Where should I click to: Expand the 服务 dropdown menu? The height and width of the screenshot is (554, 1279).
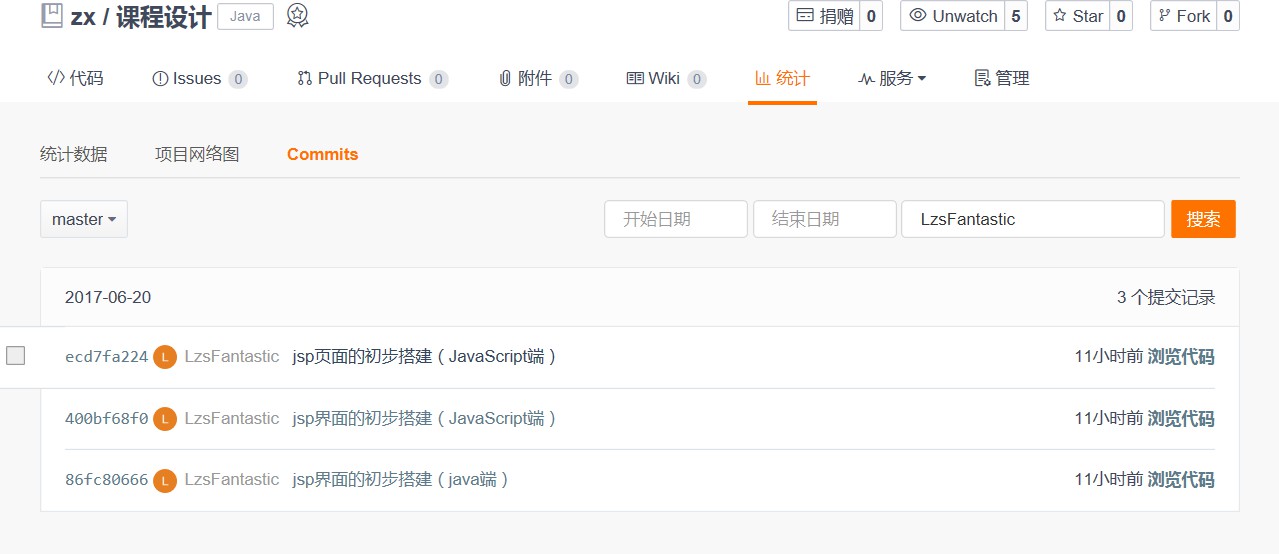[x=892, y=78]
